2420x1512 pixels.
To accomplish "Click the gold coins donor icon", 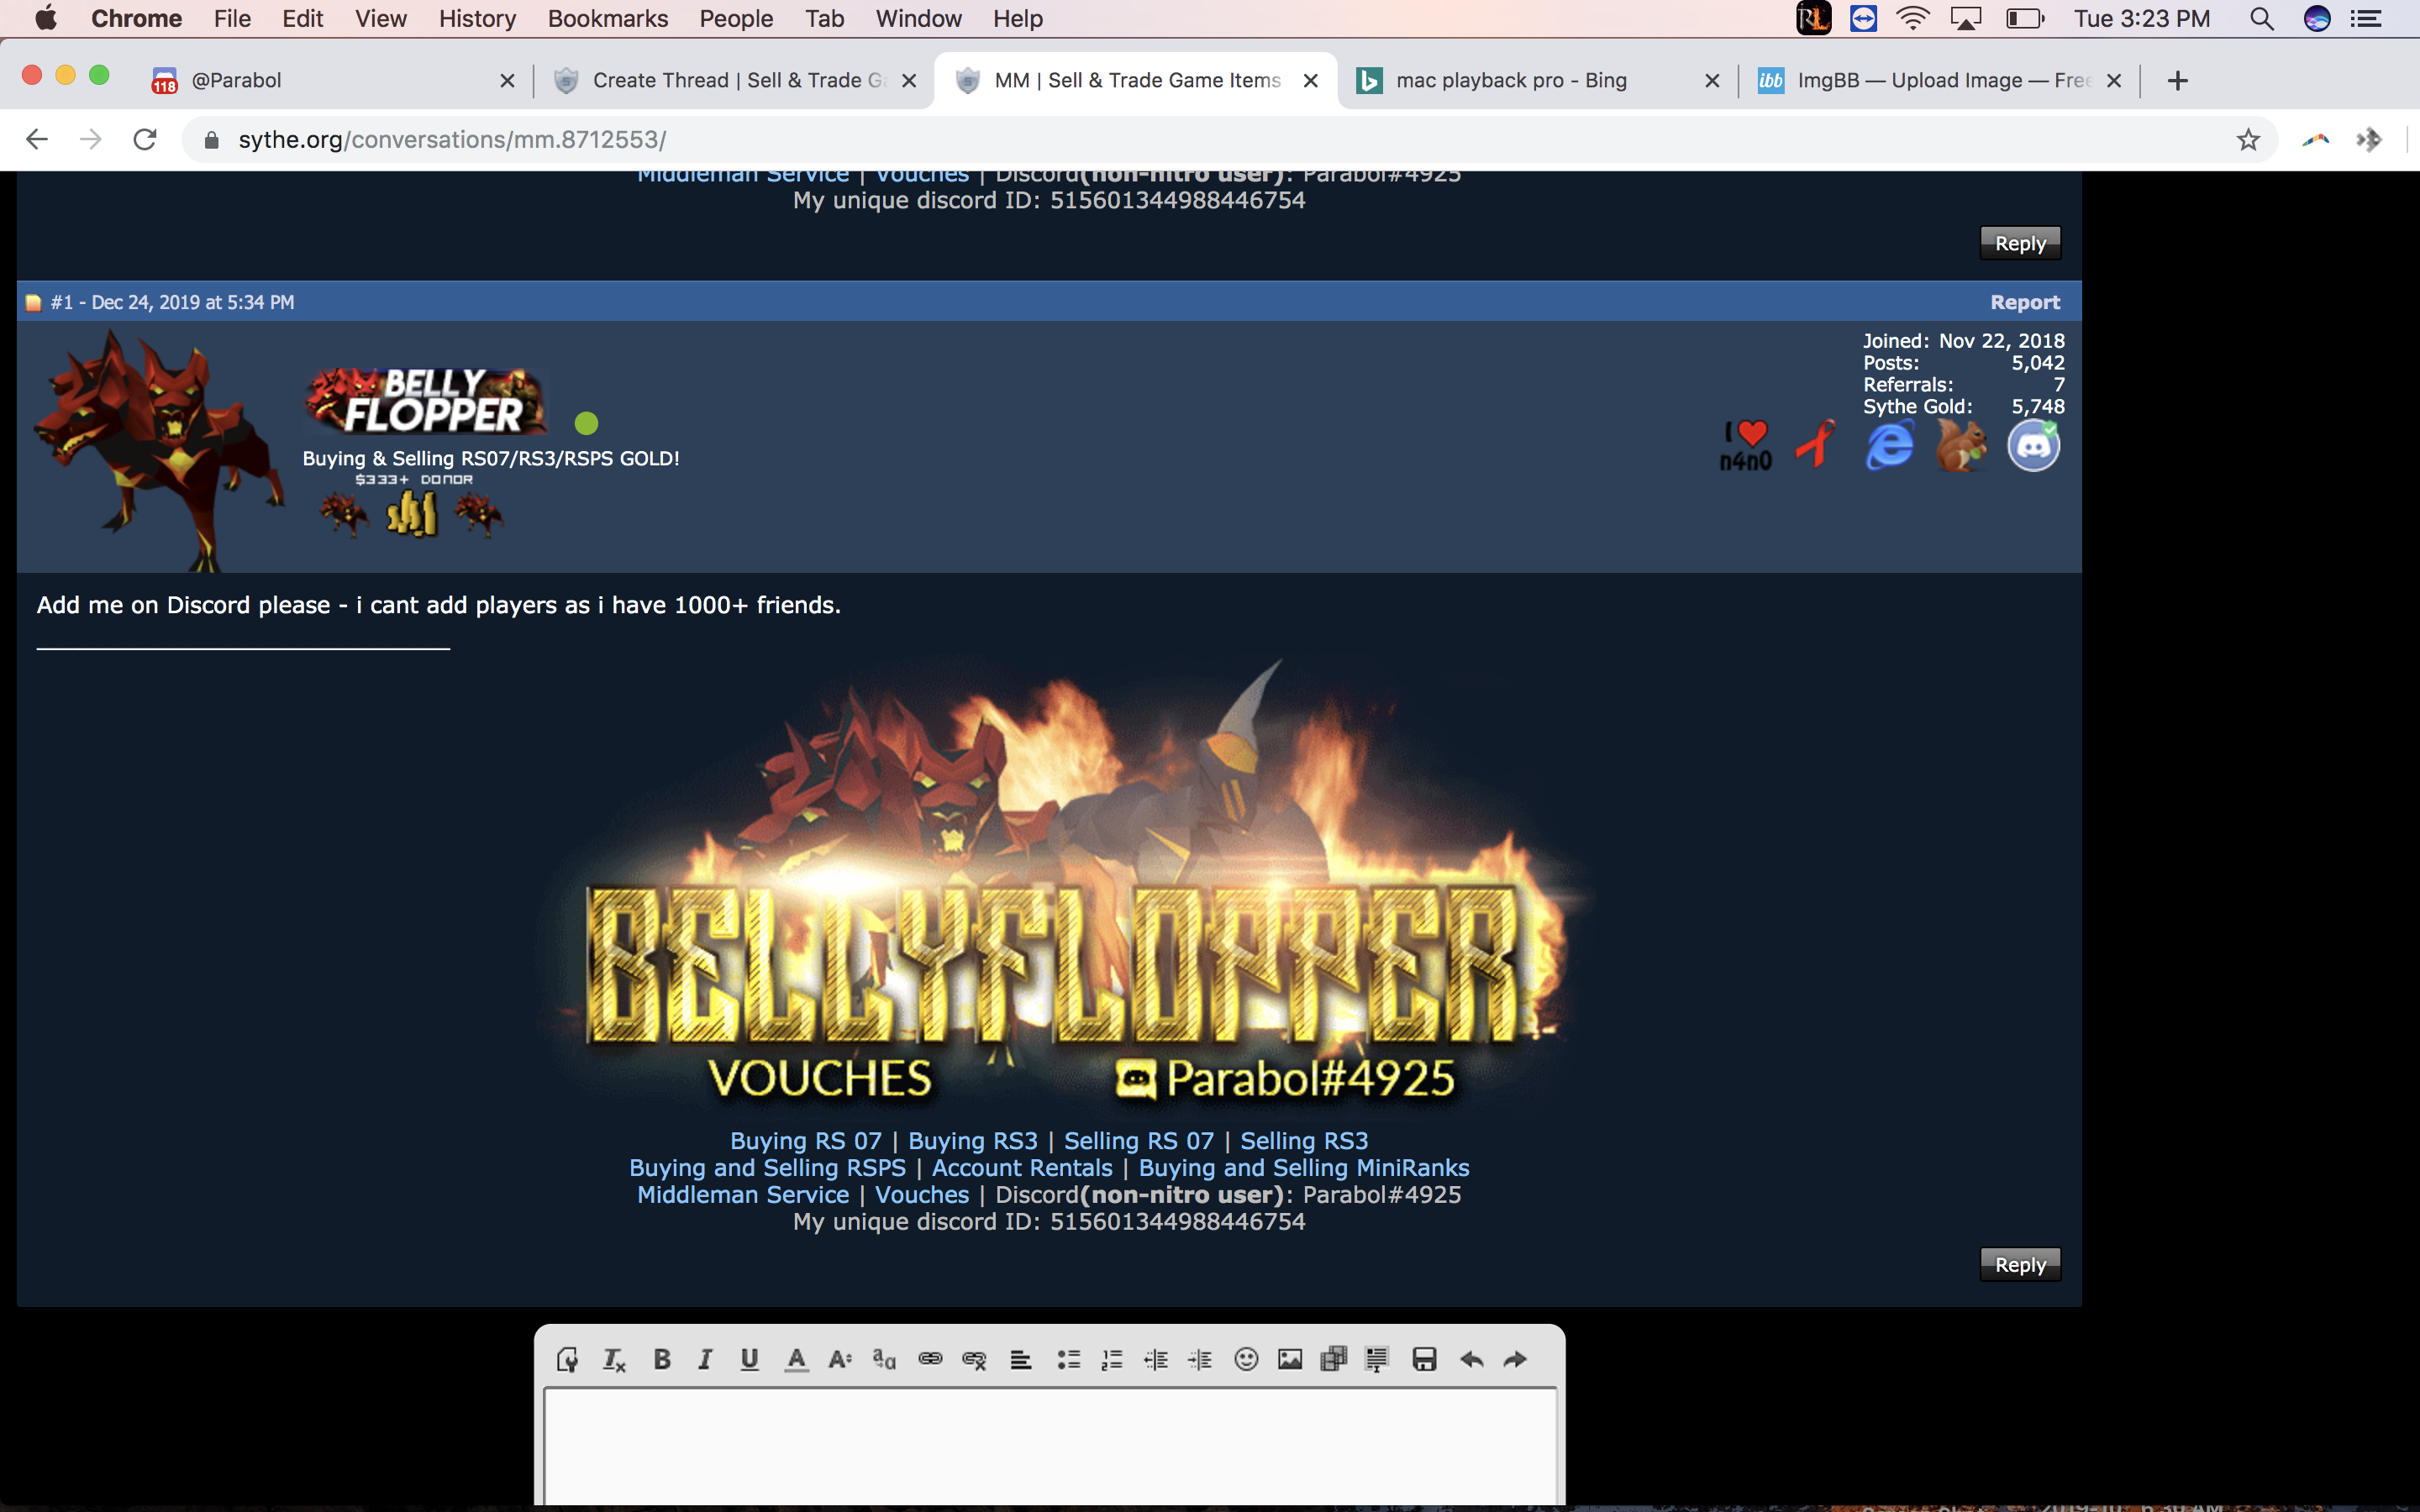I will coord(412,514).
